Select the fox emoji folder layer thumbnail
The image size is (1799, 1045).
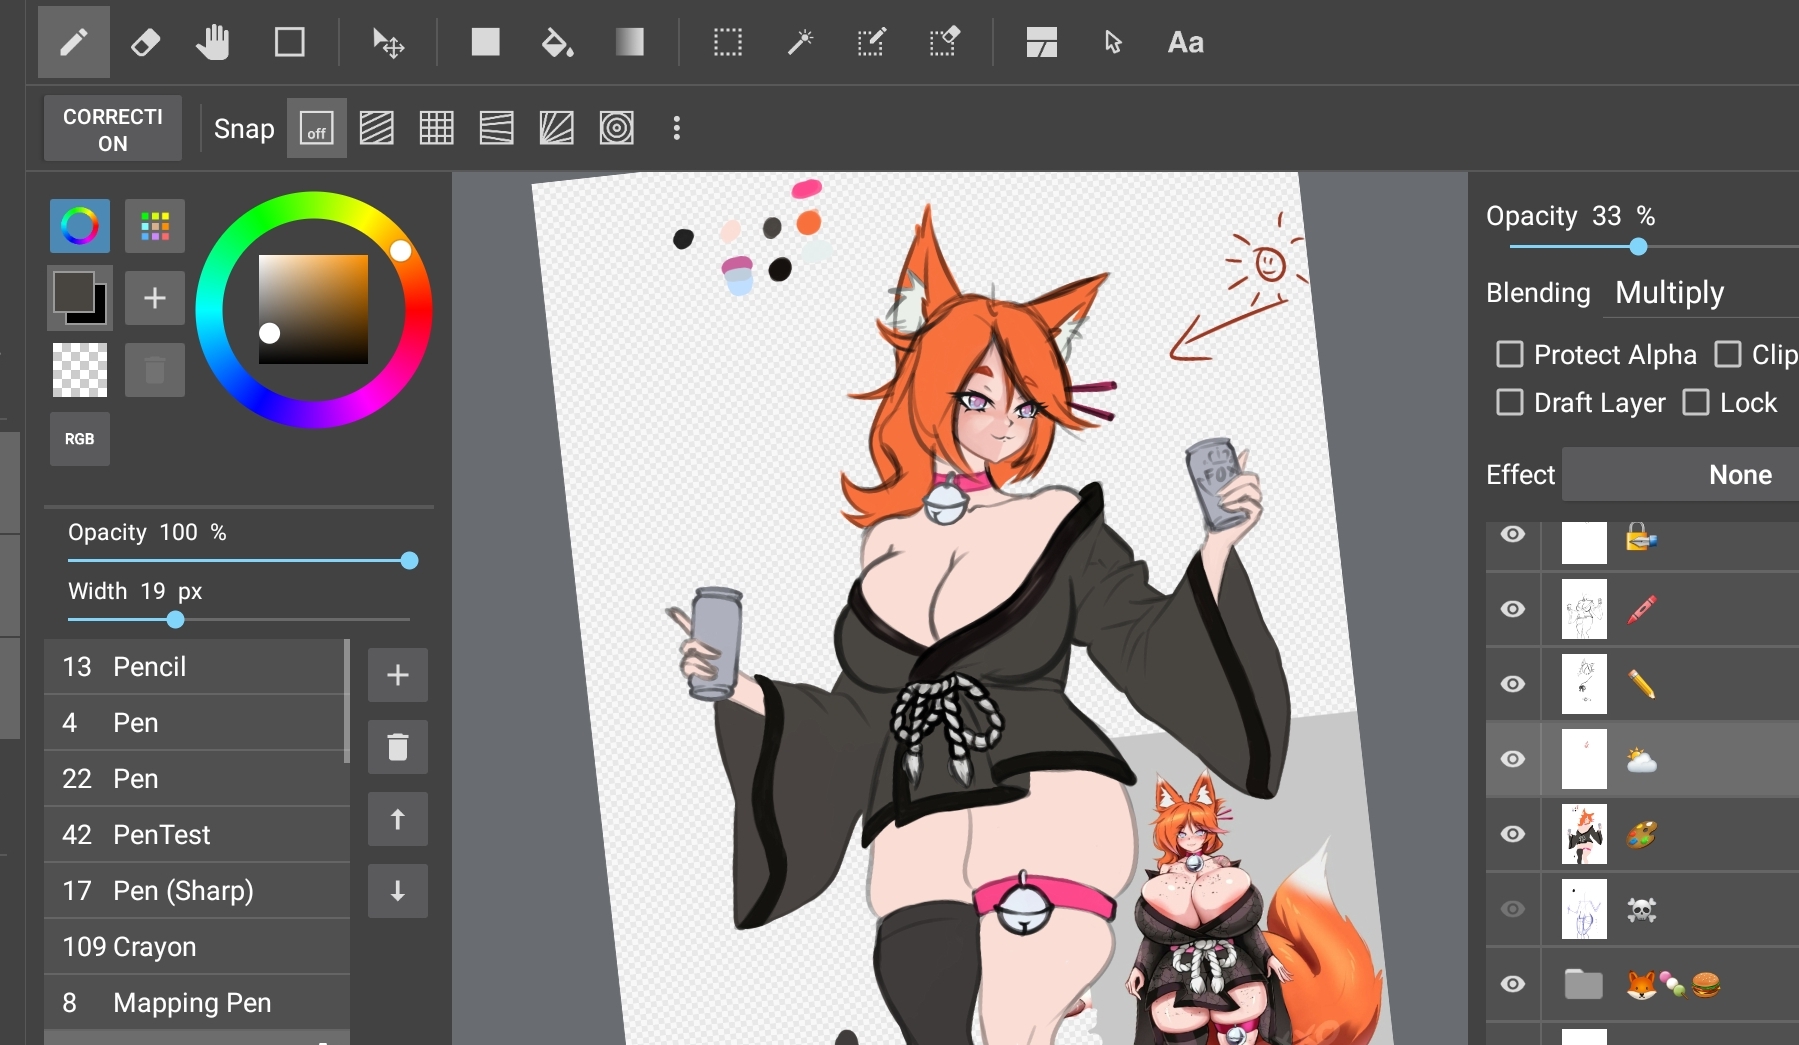(x=1583, y=985)
